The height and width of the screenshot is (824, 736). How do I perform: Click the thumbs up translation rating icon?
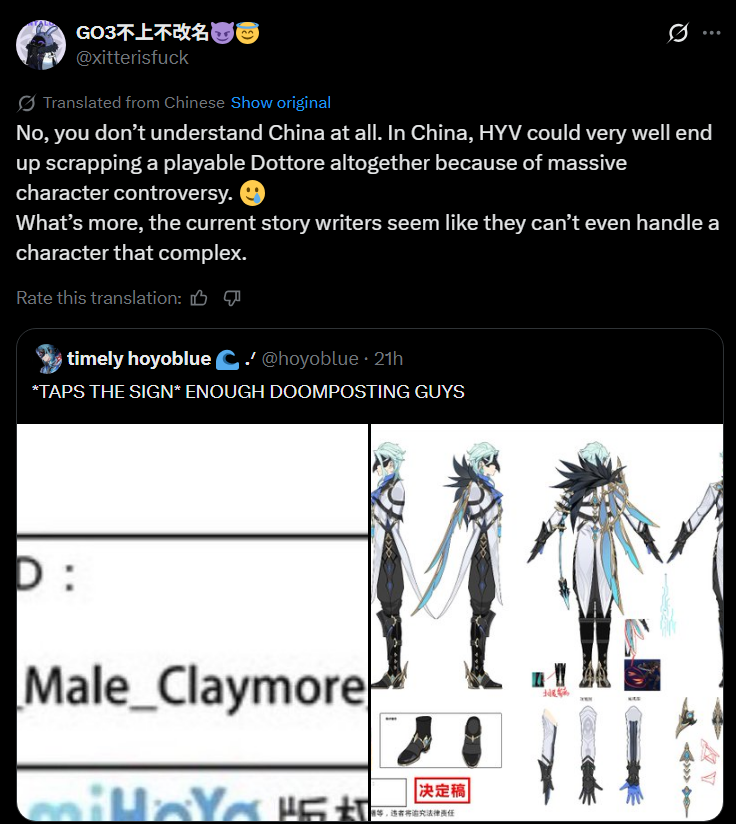click(x=199, y=298)
